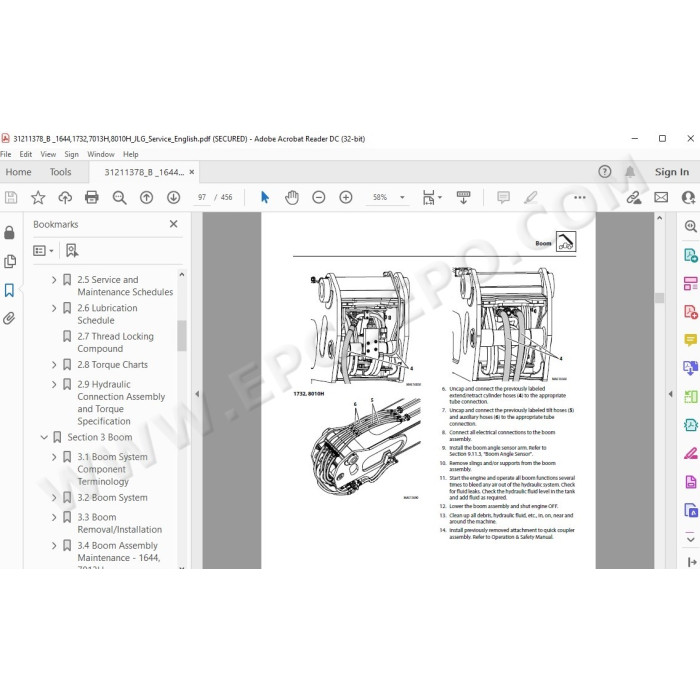Open security lock panel icon
This screenshot has width=700, height=700.
click(9, 233)
